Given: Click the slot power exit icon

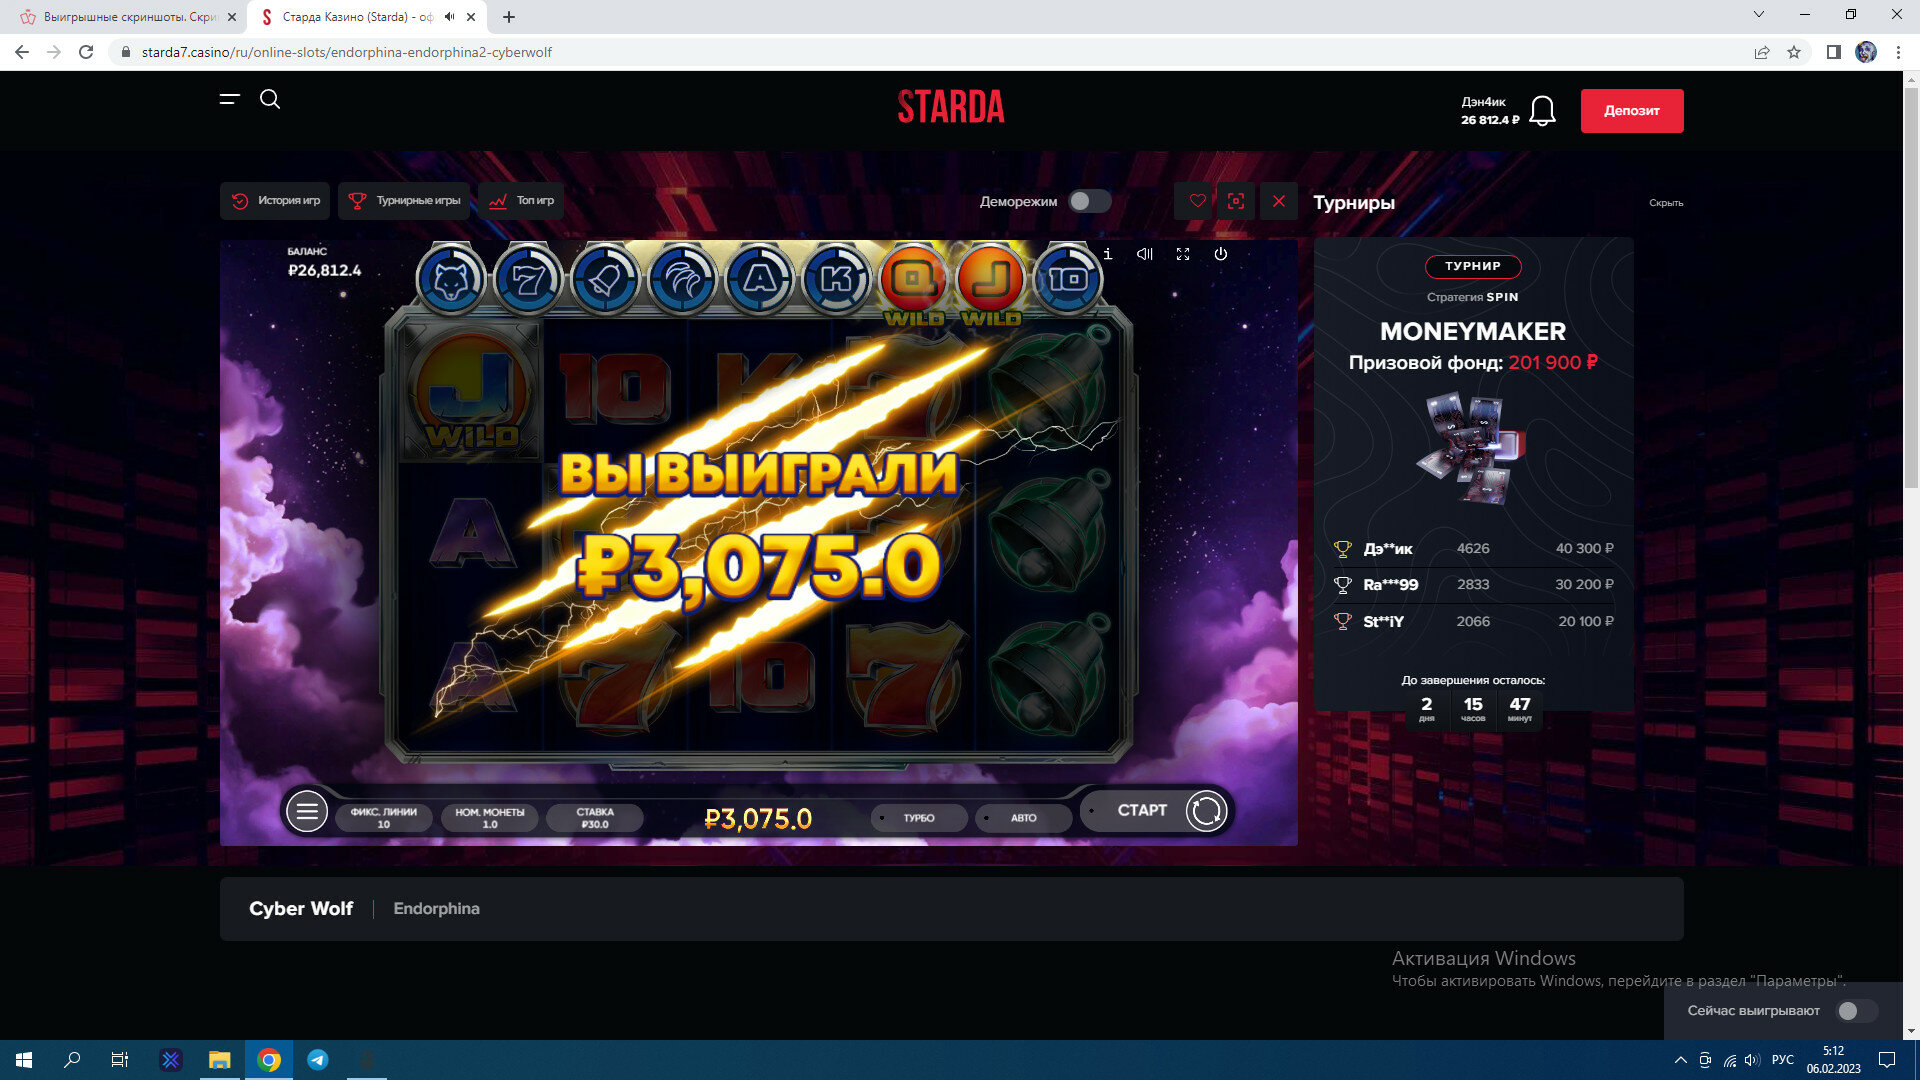Looking at the screenshot, I should (1221, 254).
